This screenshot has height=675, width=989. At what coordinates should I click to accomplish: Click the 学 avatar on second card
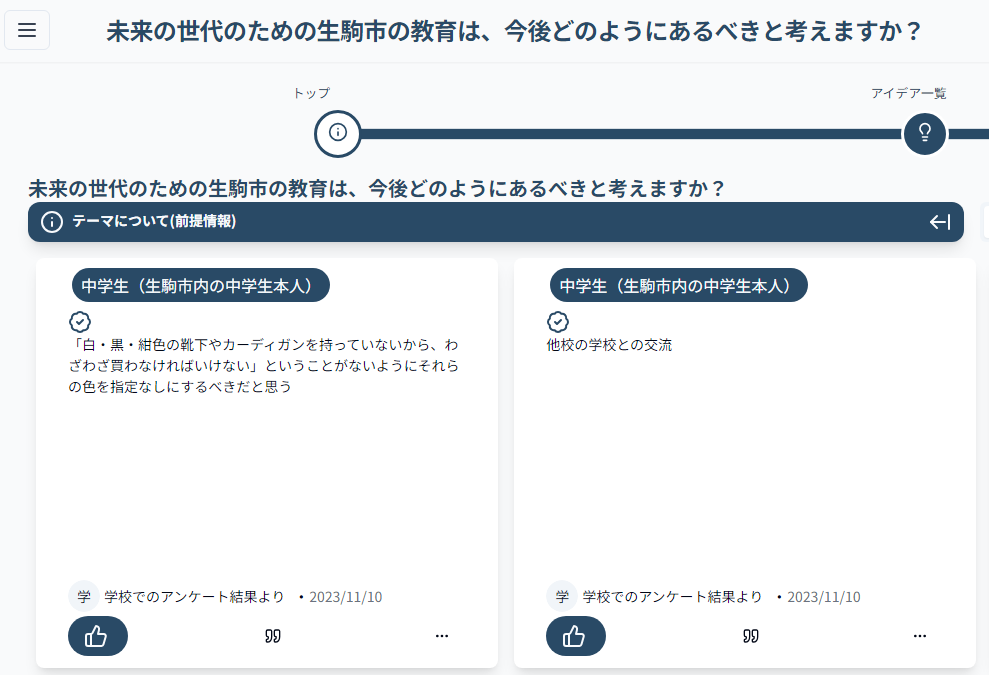pos(562,596)
